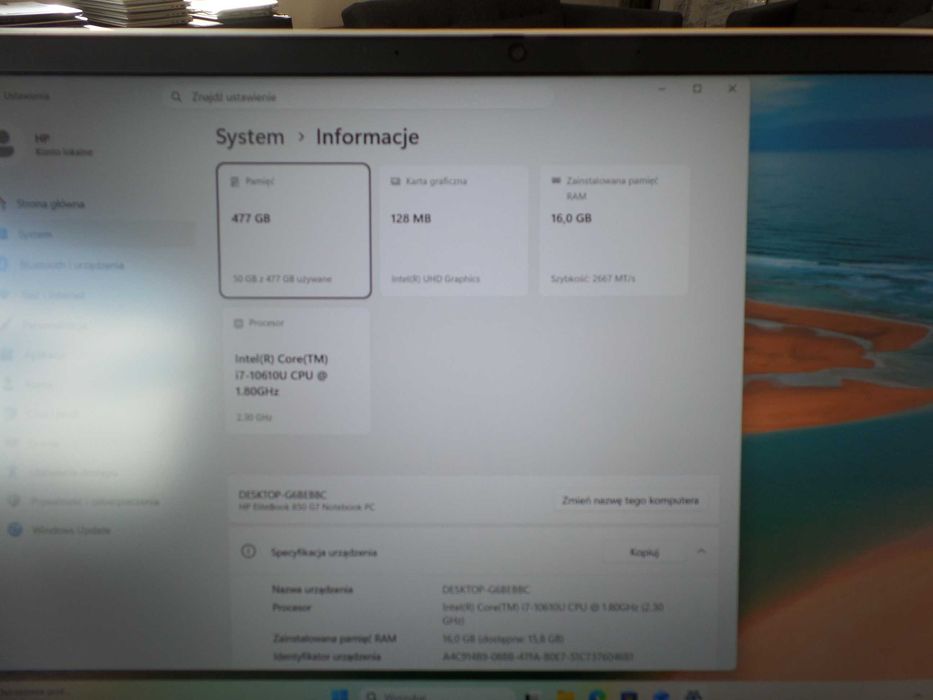The image size is (933, 700).
Task: Click the 'Nazwa urządzenia' specification label
Action: pyautogui.click(x=312, y=589)
